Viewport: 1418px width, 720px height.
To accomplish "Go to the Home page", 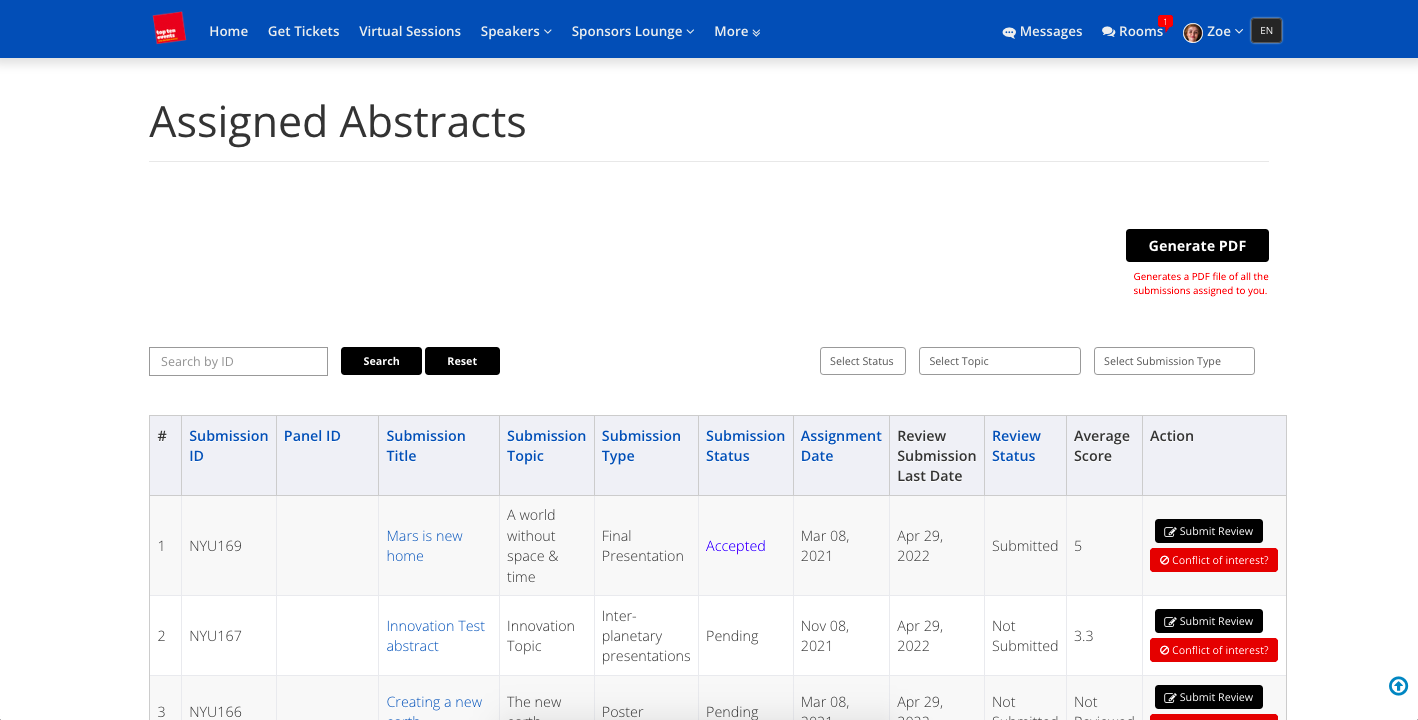I will point(228,31).
